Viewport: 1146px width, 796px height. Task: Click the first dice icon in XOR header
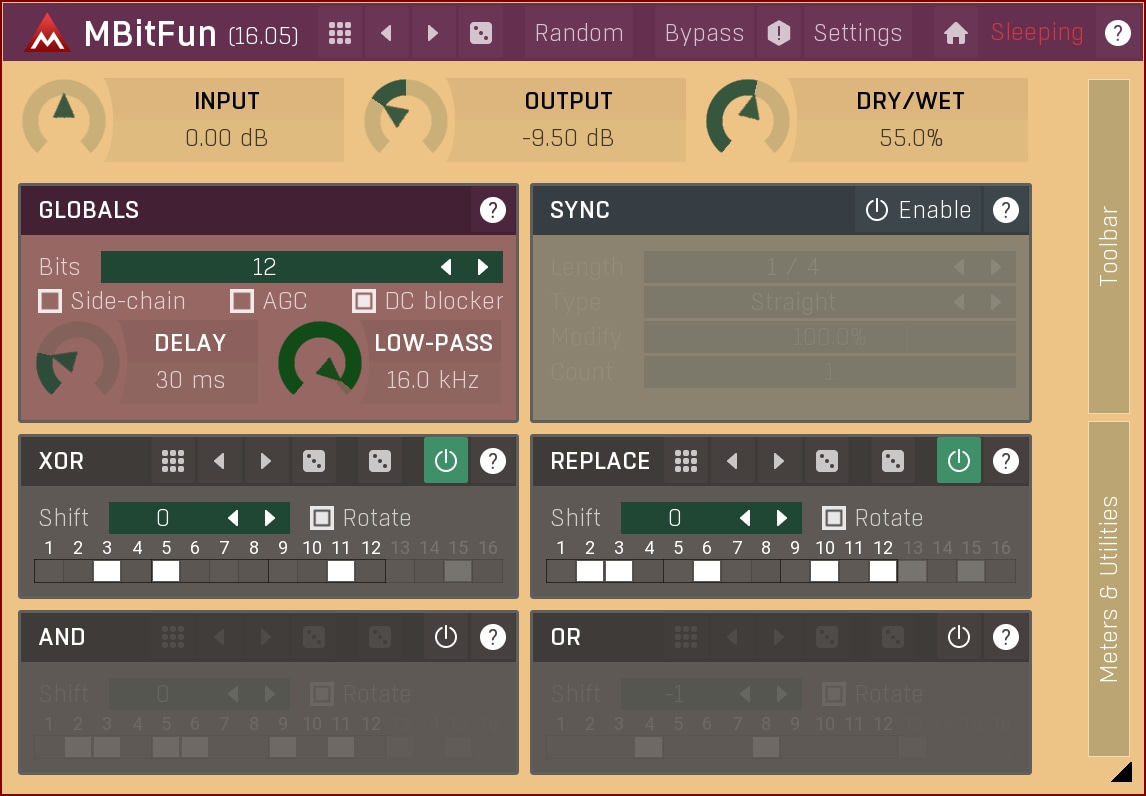[x=314, y=461]
